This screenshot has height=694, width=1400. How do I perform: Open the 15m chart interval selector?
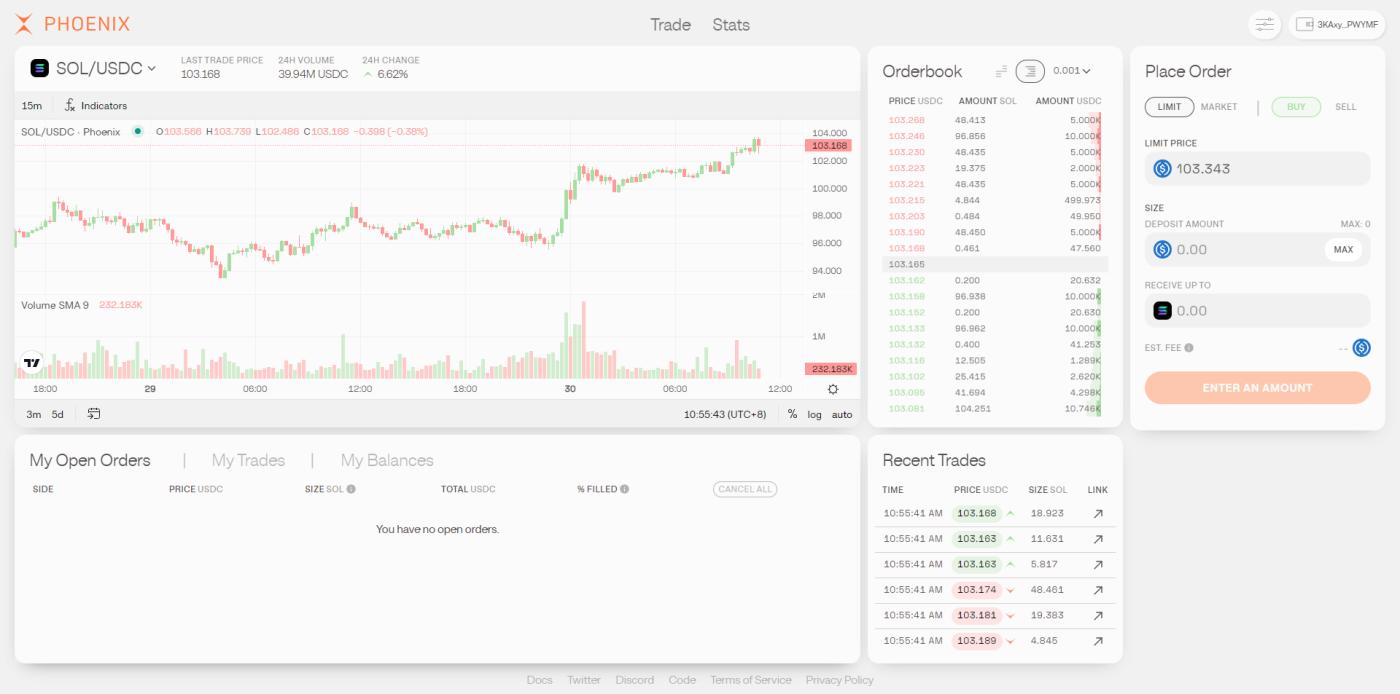click(32, 106)
